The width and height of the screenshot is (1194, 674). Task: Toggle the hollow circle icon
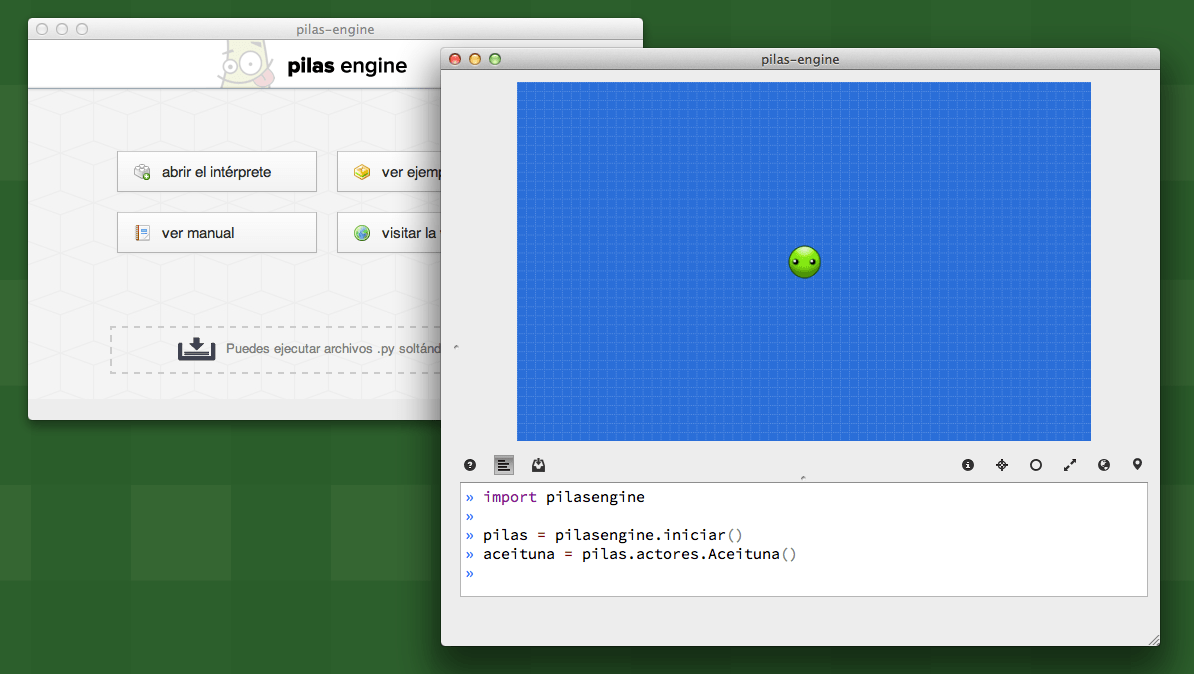[1036, 465]
